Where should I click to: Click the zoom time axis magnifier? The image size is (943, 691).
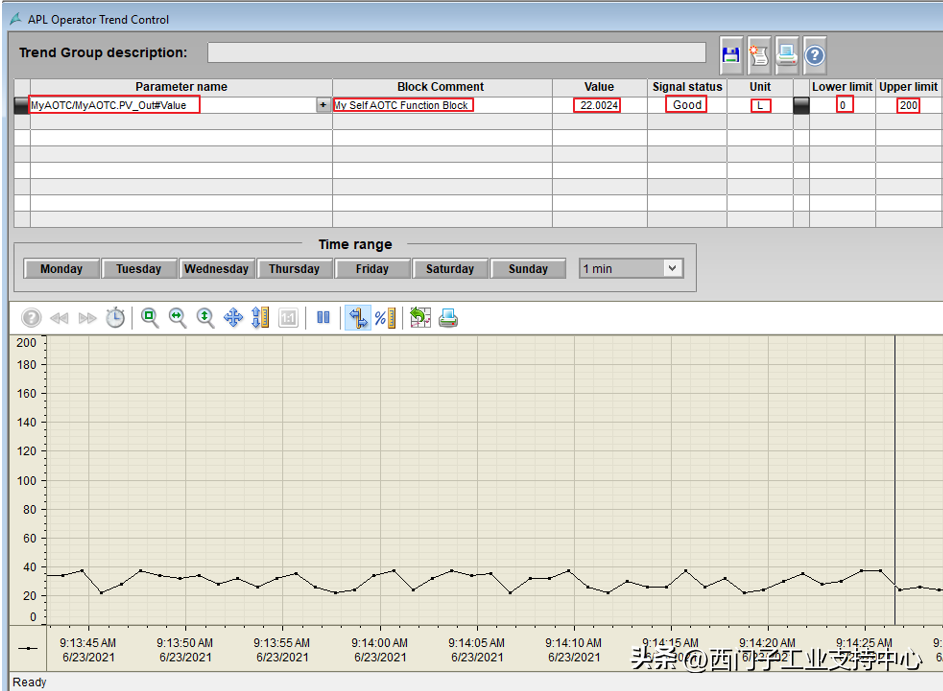(178, 318)
